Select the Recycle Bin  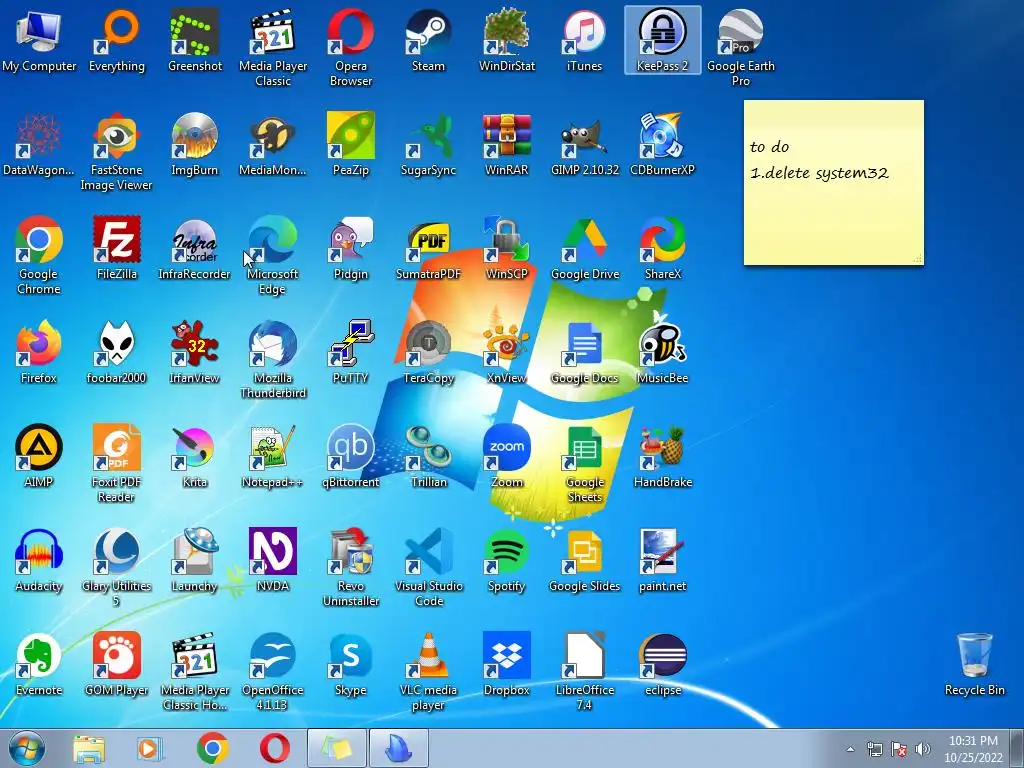(974, 664)
